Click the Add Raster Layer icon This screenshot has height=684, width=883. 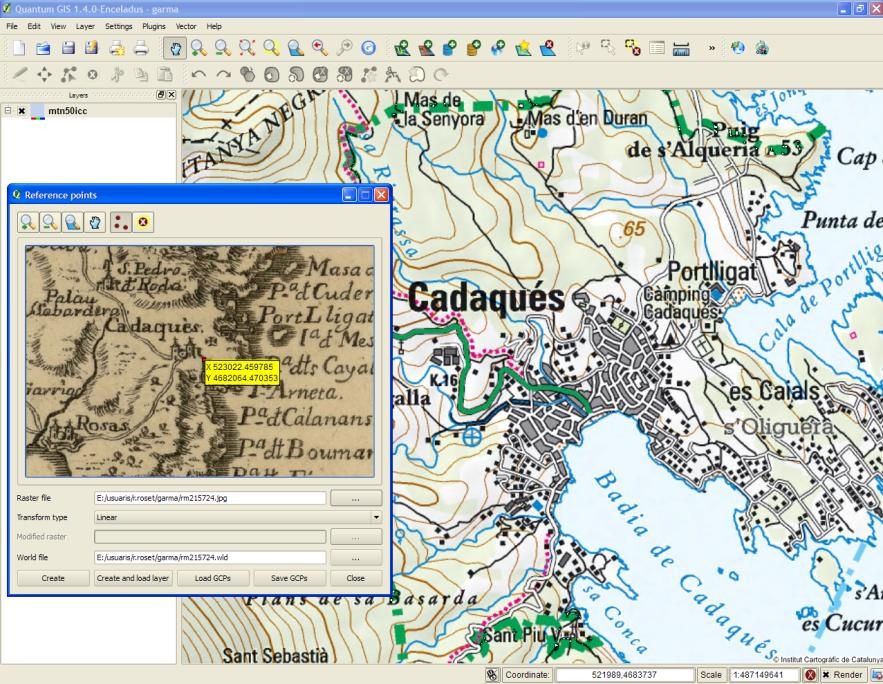426,48
